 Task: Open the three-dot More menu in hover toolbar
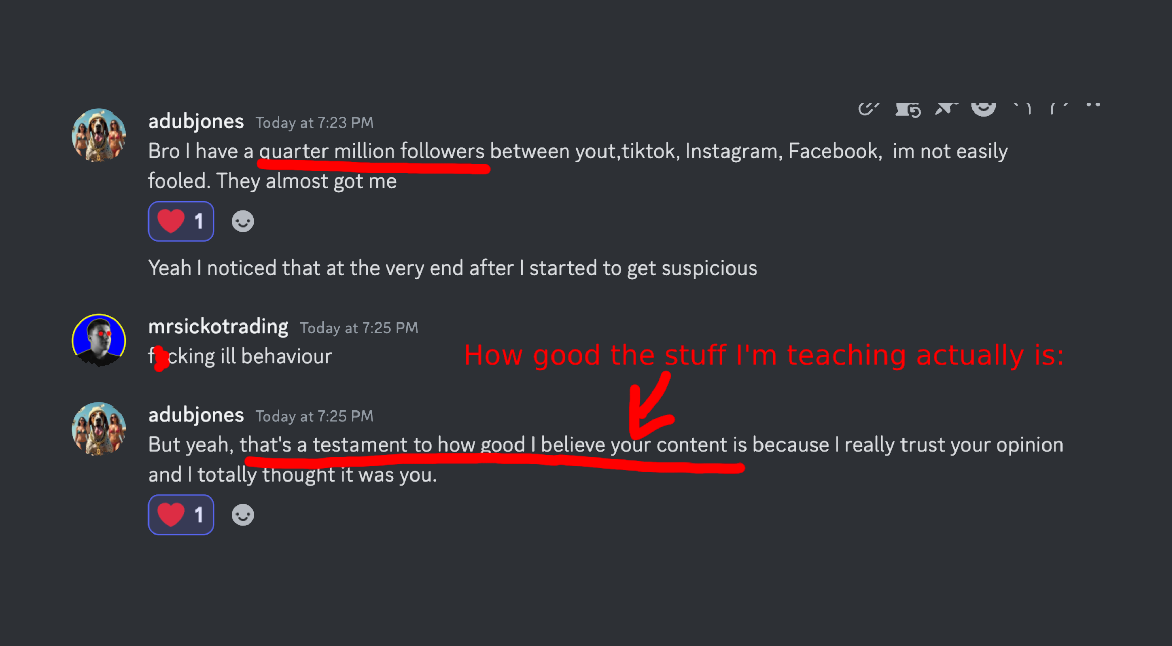(1093, 104)
